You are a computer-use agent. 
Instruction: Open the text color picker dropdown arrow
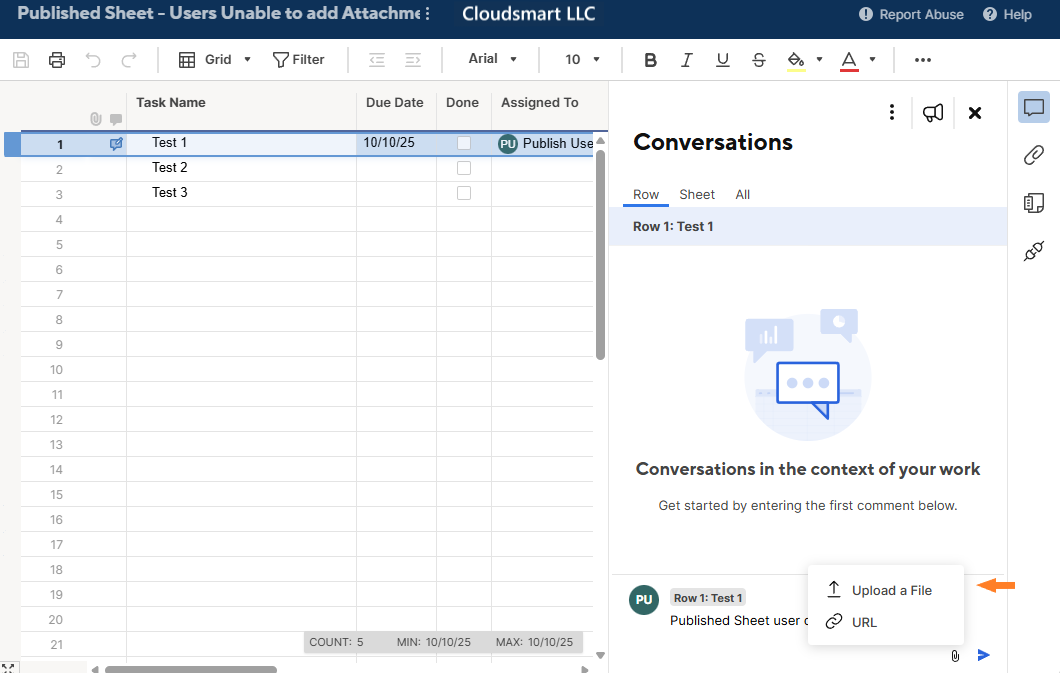(x=872, y=60)
